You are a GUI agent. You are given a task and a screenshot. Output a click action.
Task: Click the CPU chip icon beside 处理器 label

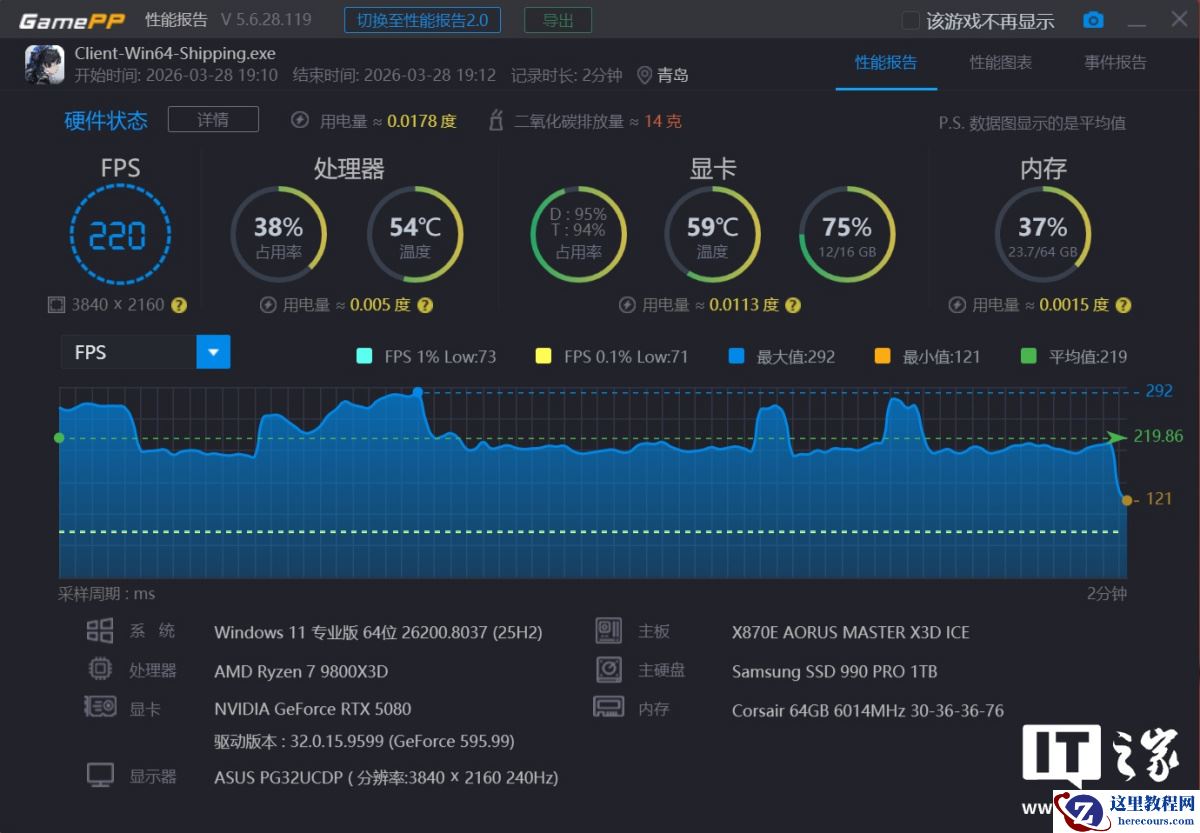point(100,669)
